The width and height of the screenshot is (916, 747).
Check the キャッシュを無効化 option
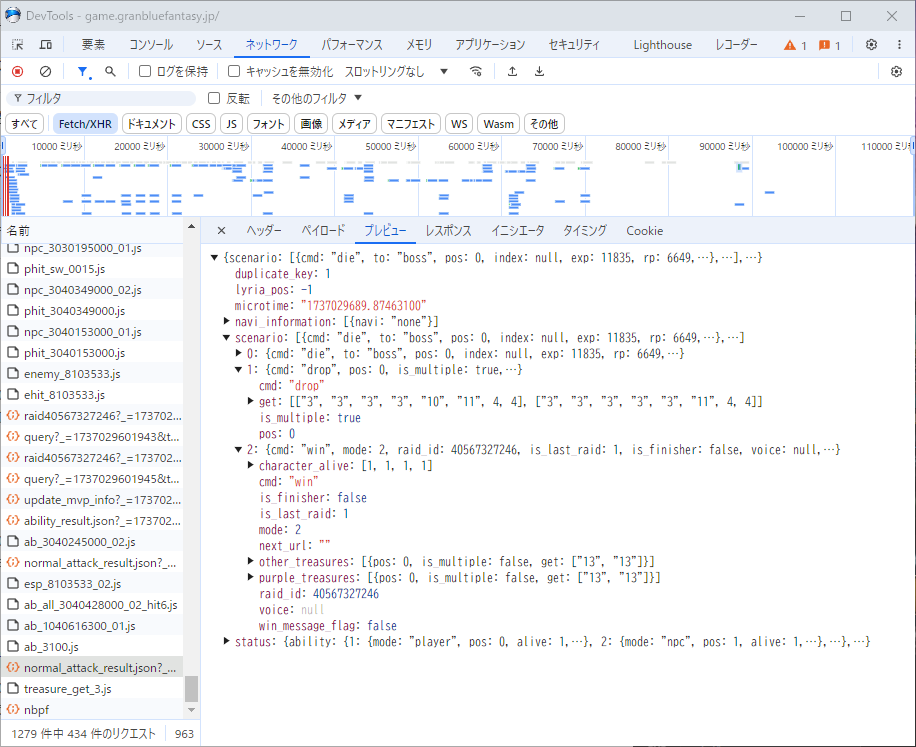click(234, 72)
